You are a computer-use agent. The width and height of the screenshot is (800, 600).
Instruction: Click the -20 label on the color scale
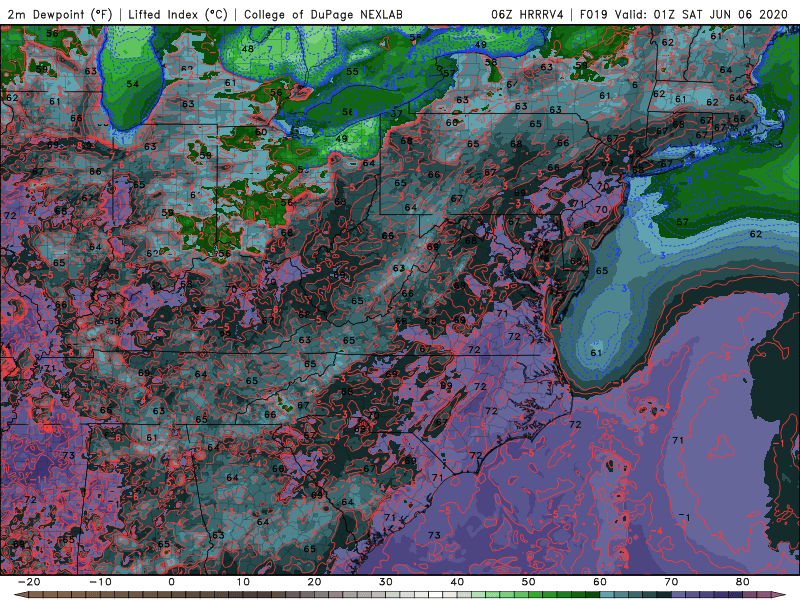29,582
